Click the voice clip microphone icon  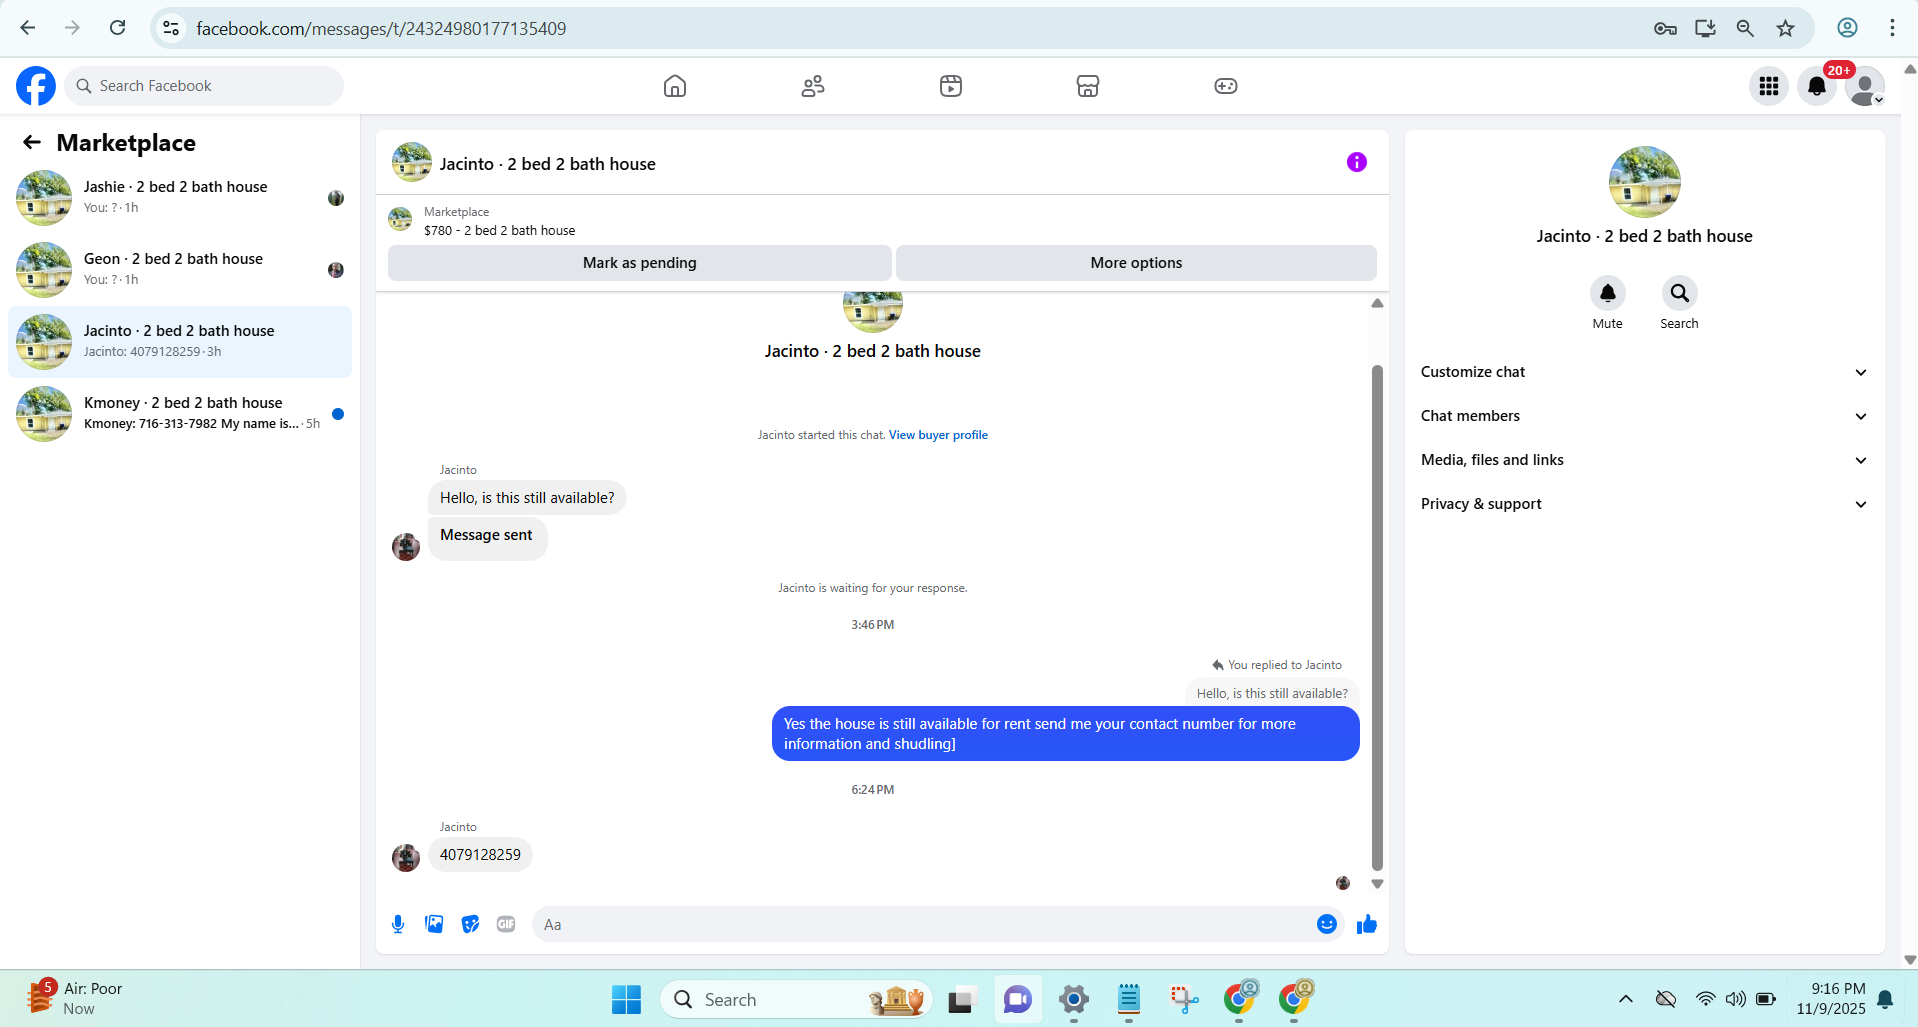click(x=398, y=924)
